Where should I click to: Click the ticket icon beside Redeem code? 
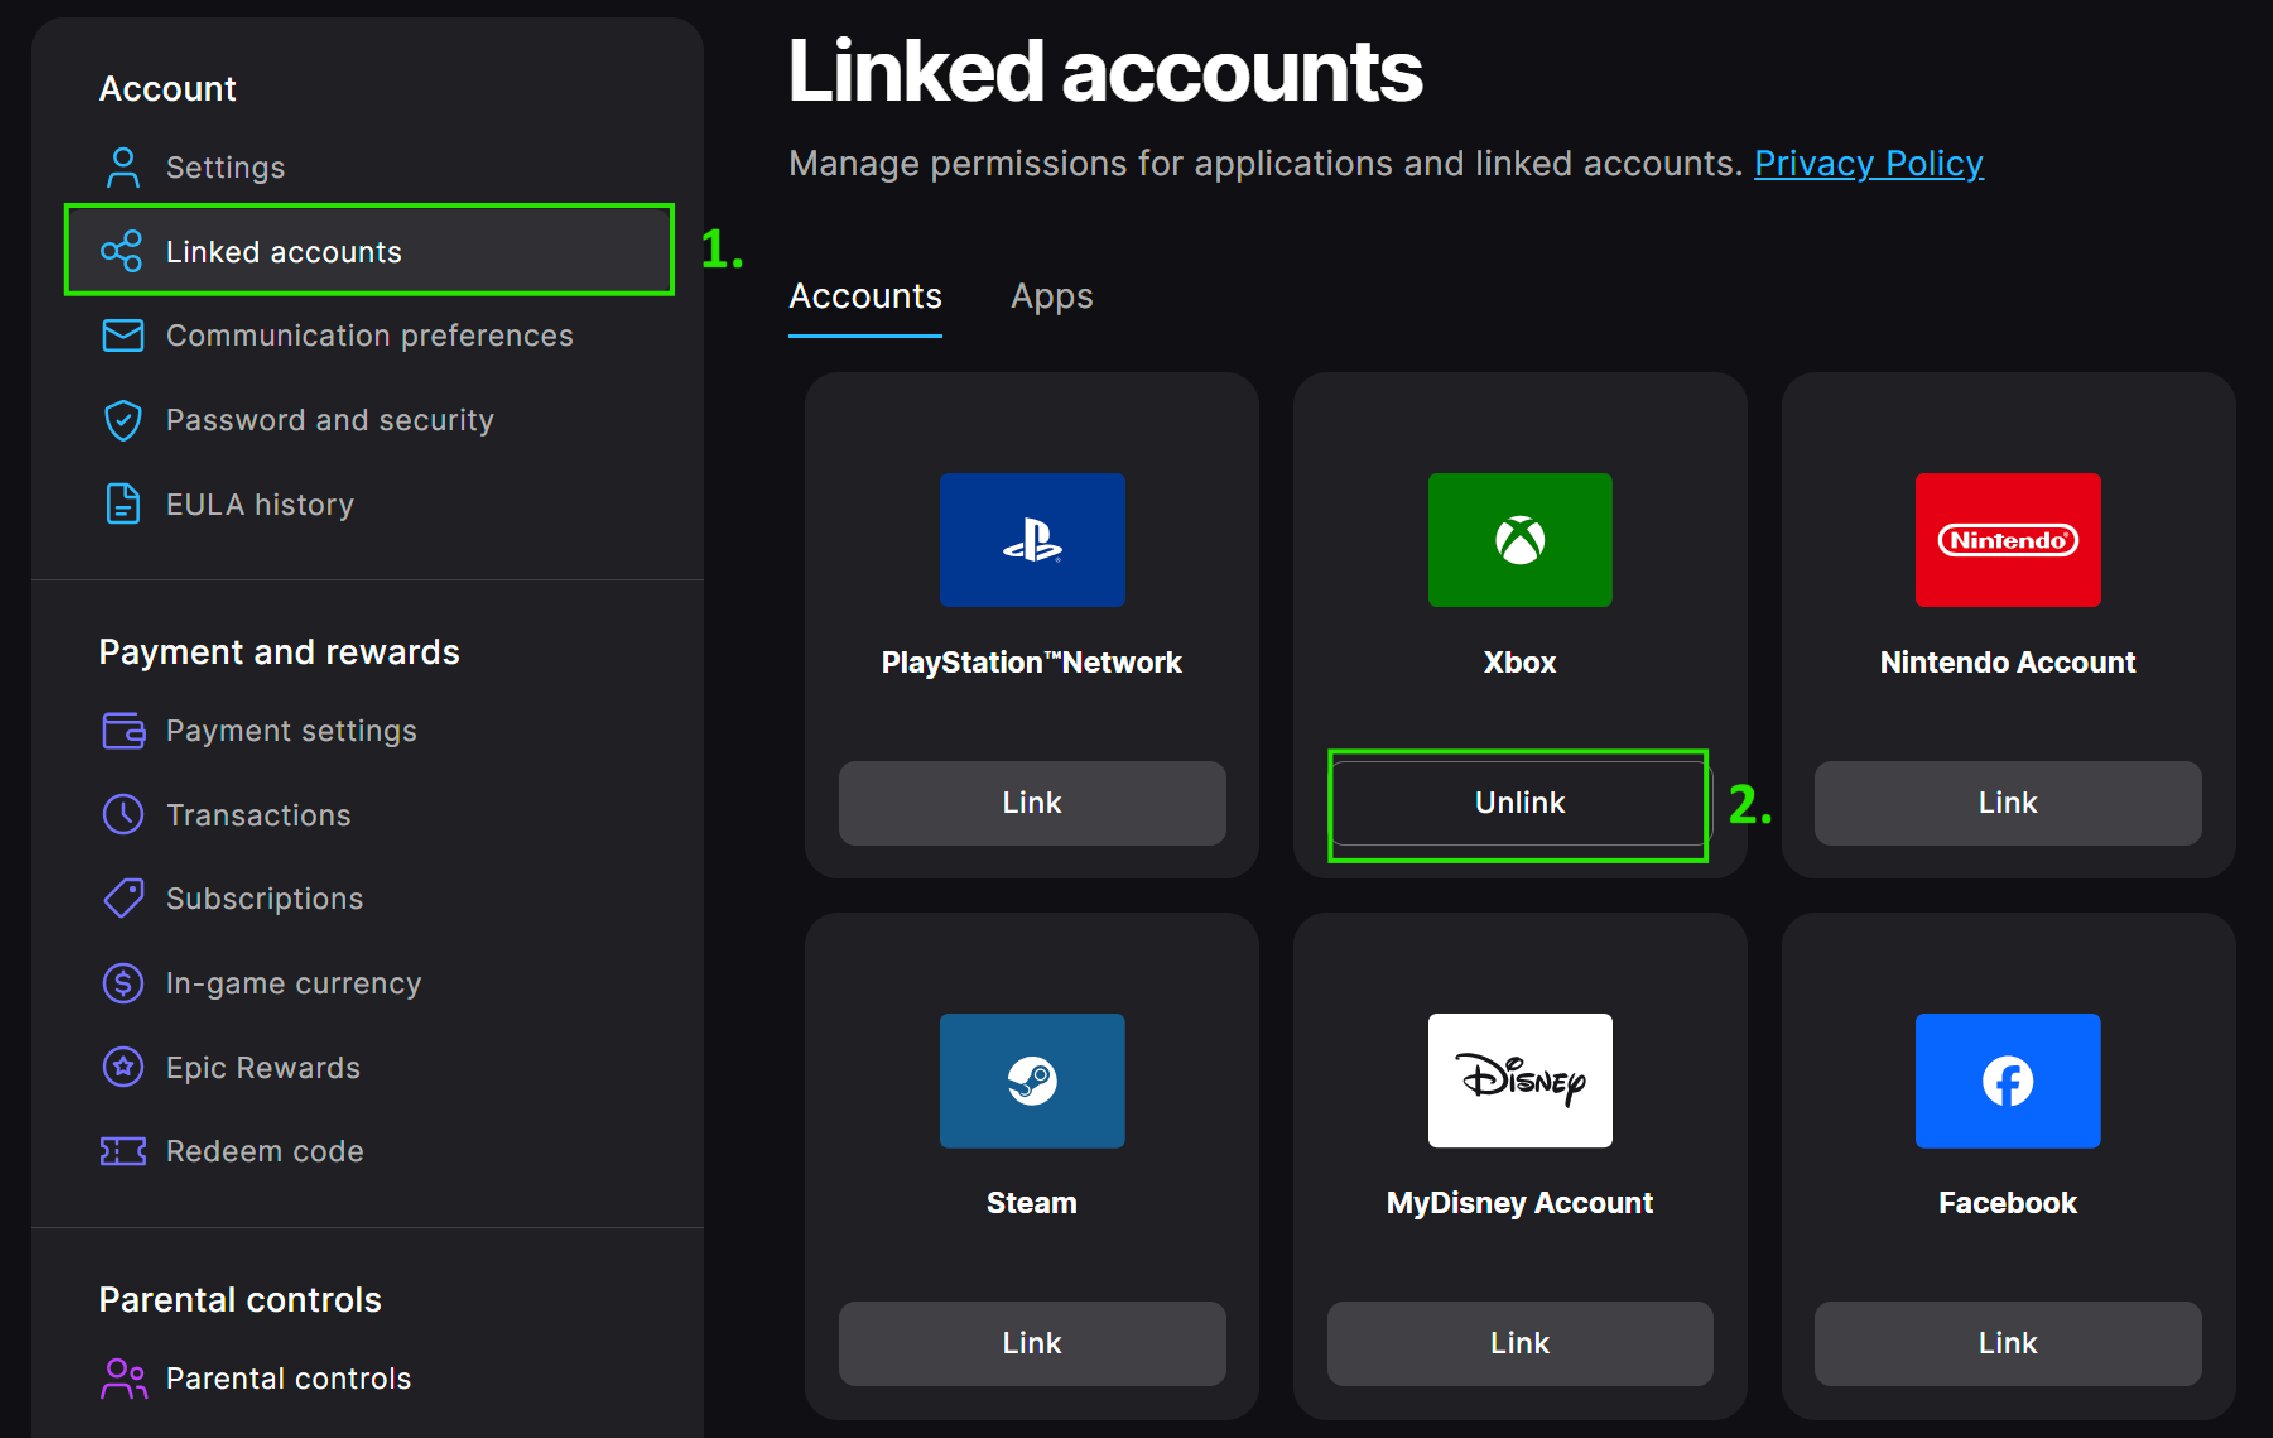(123, 1151)
